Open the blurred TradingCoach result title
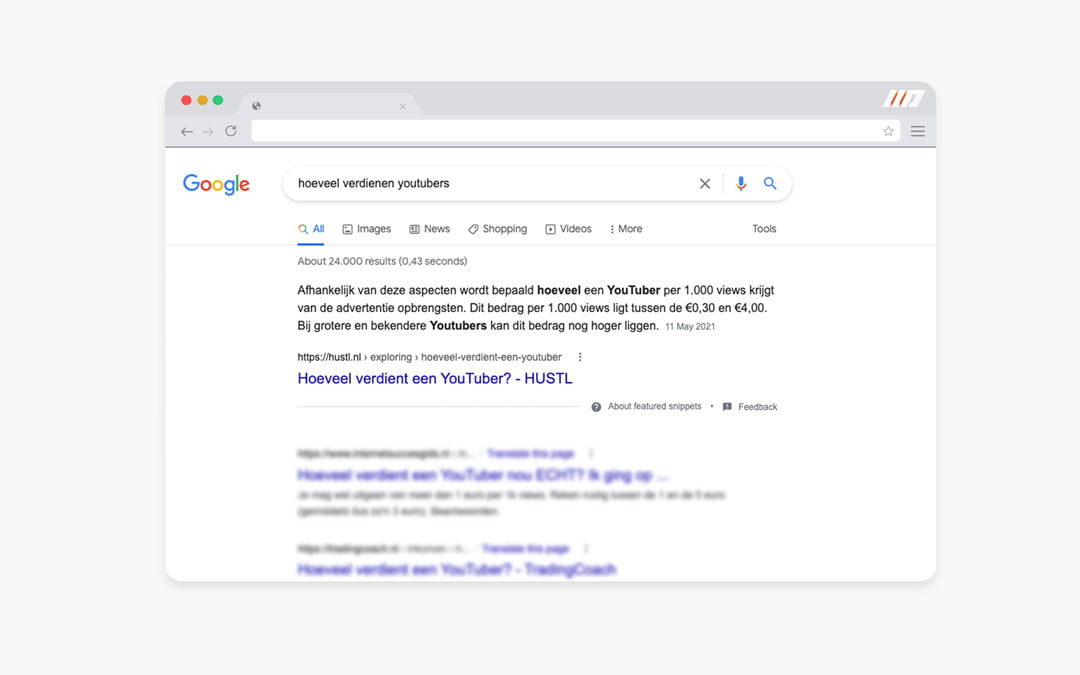This screenshot has width=1080, height=675. tap(457, 570)
